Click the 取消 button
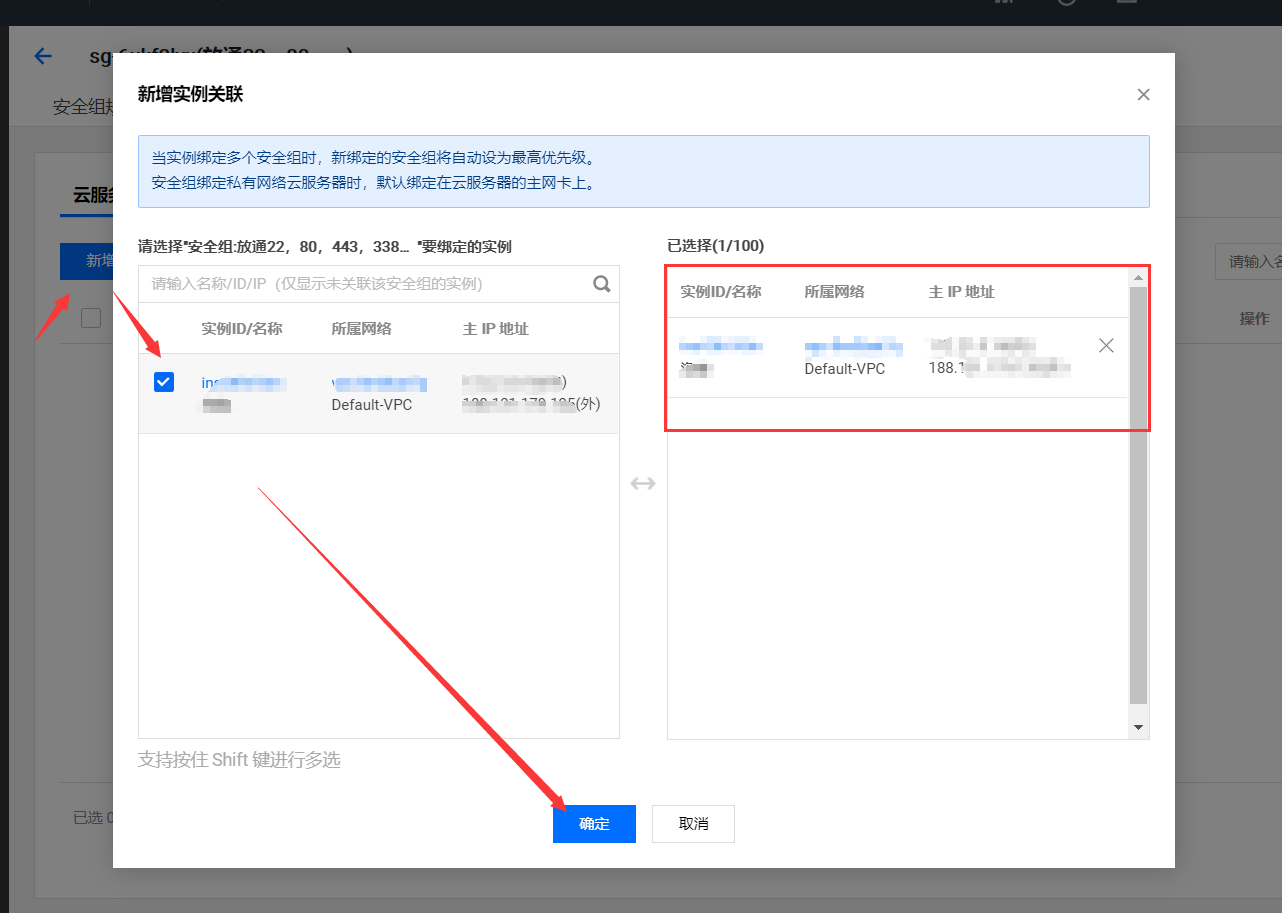This screenshot has height=913, width=1282. [693, 824]
